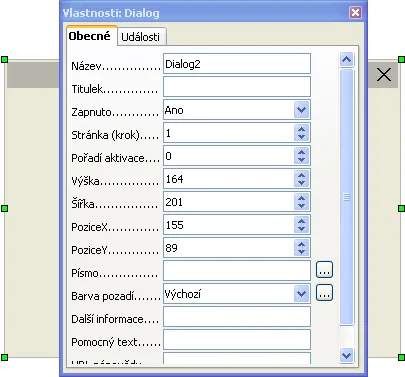Click the Další informace text field
This screenshot has width=405, height=377.
(237, 317)
